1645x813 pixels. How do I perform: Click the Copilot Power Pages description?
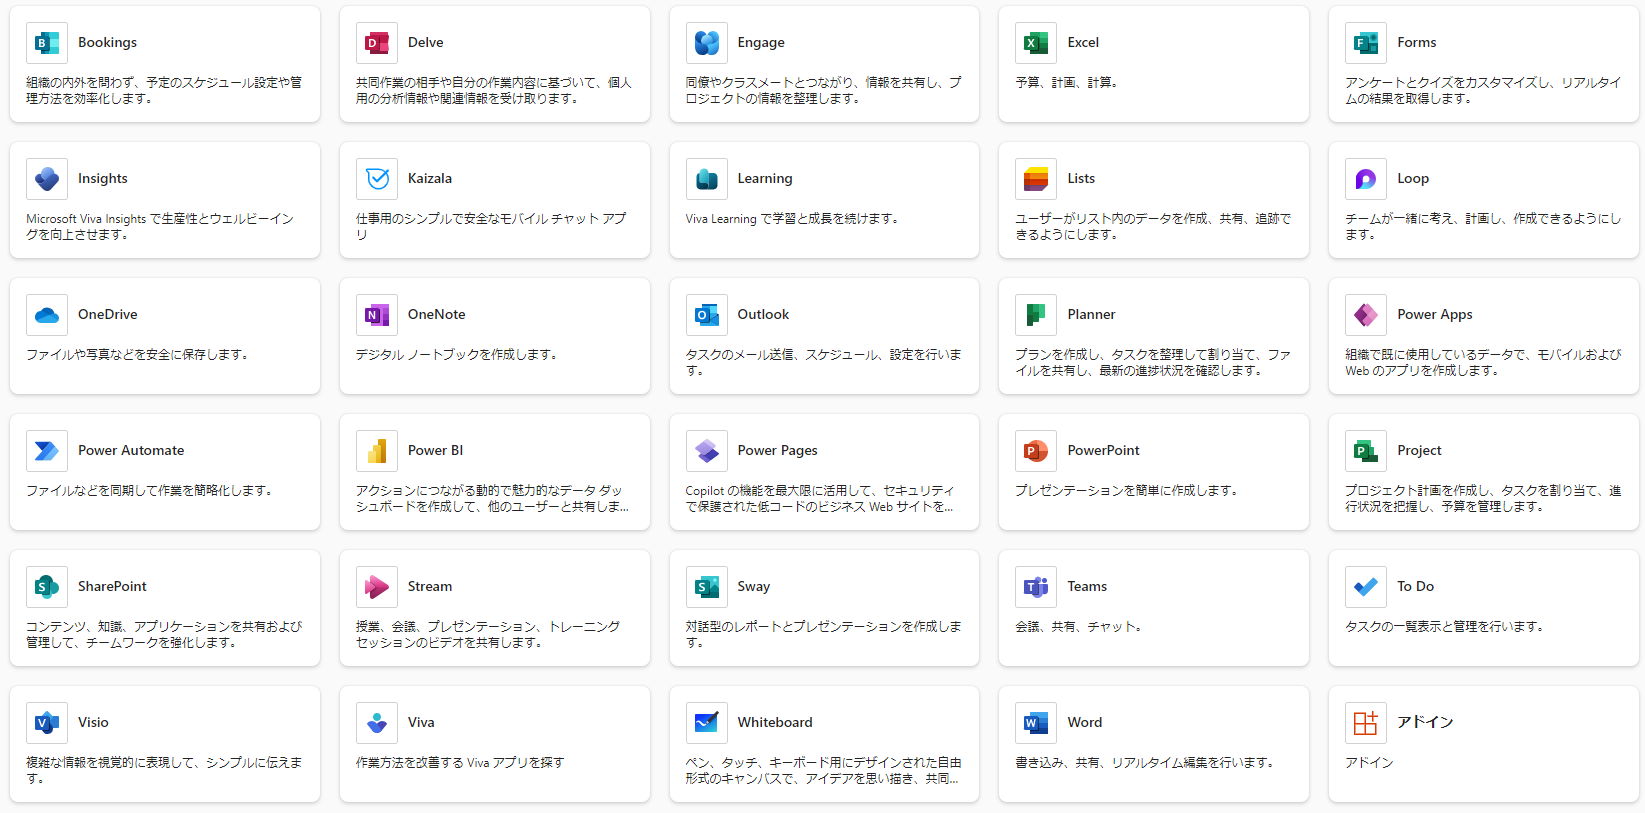820,498
